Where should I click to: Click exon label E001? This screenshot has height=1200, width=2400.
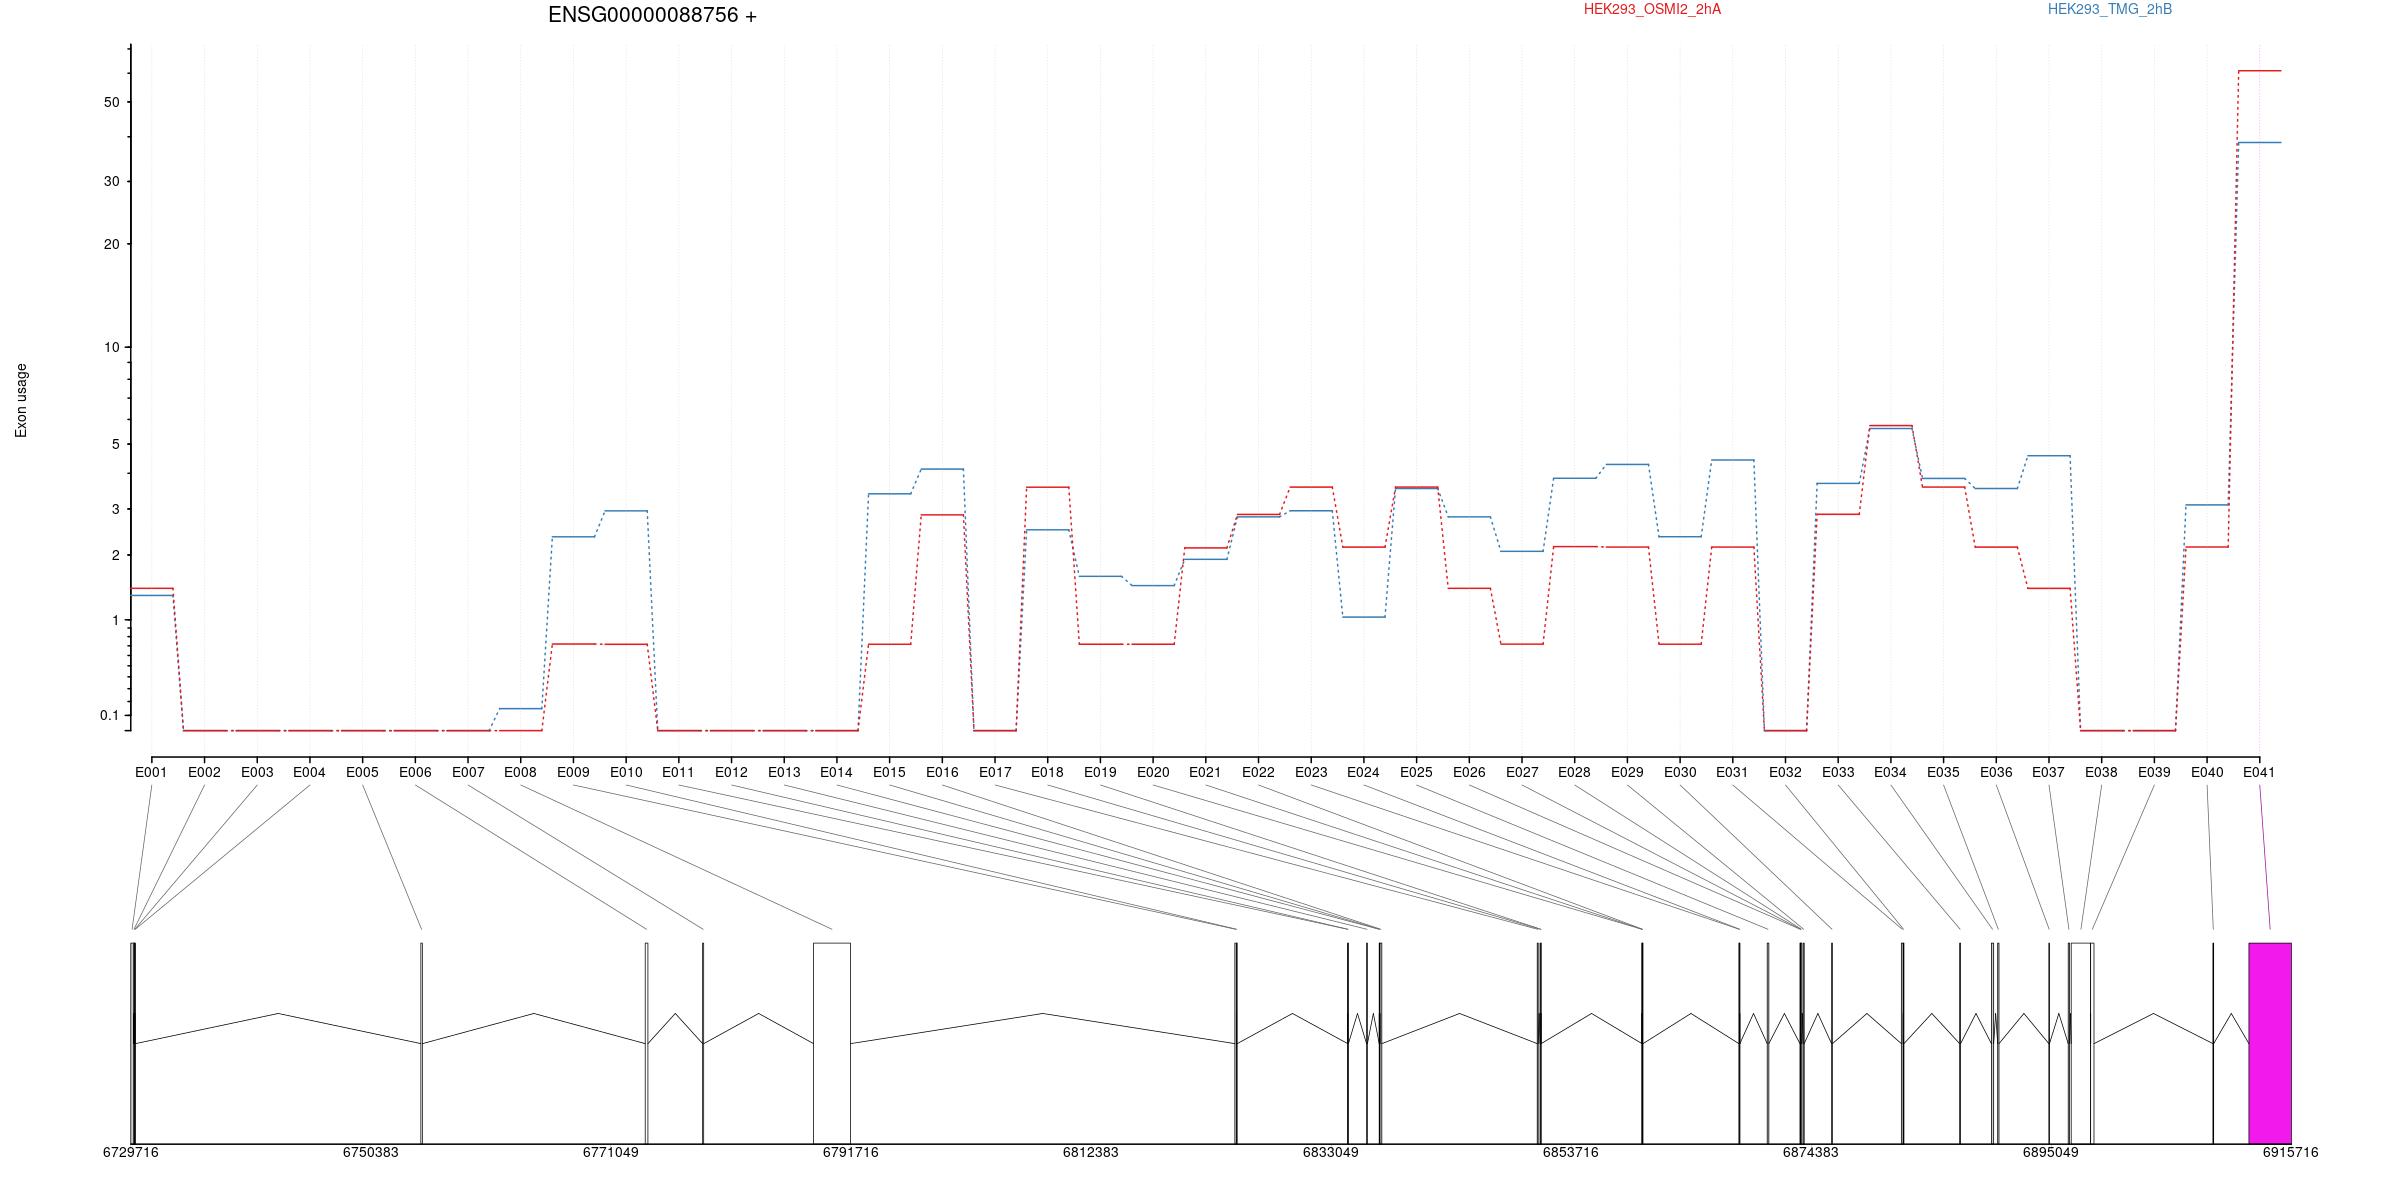point(151,772)
